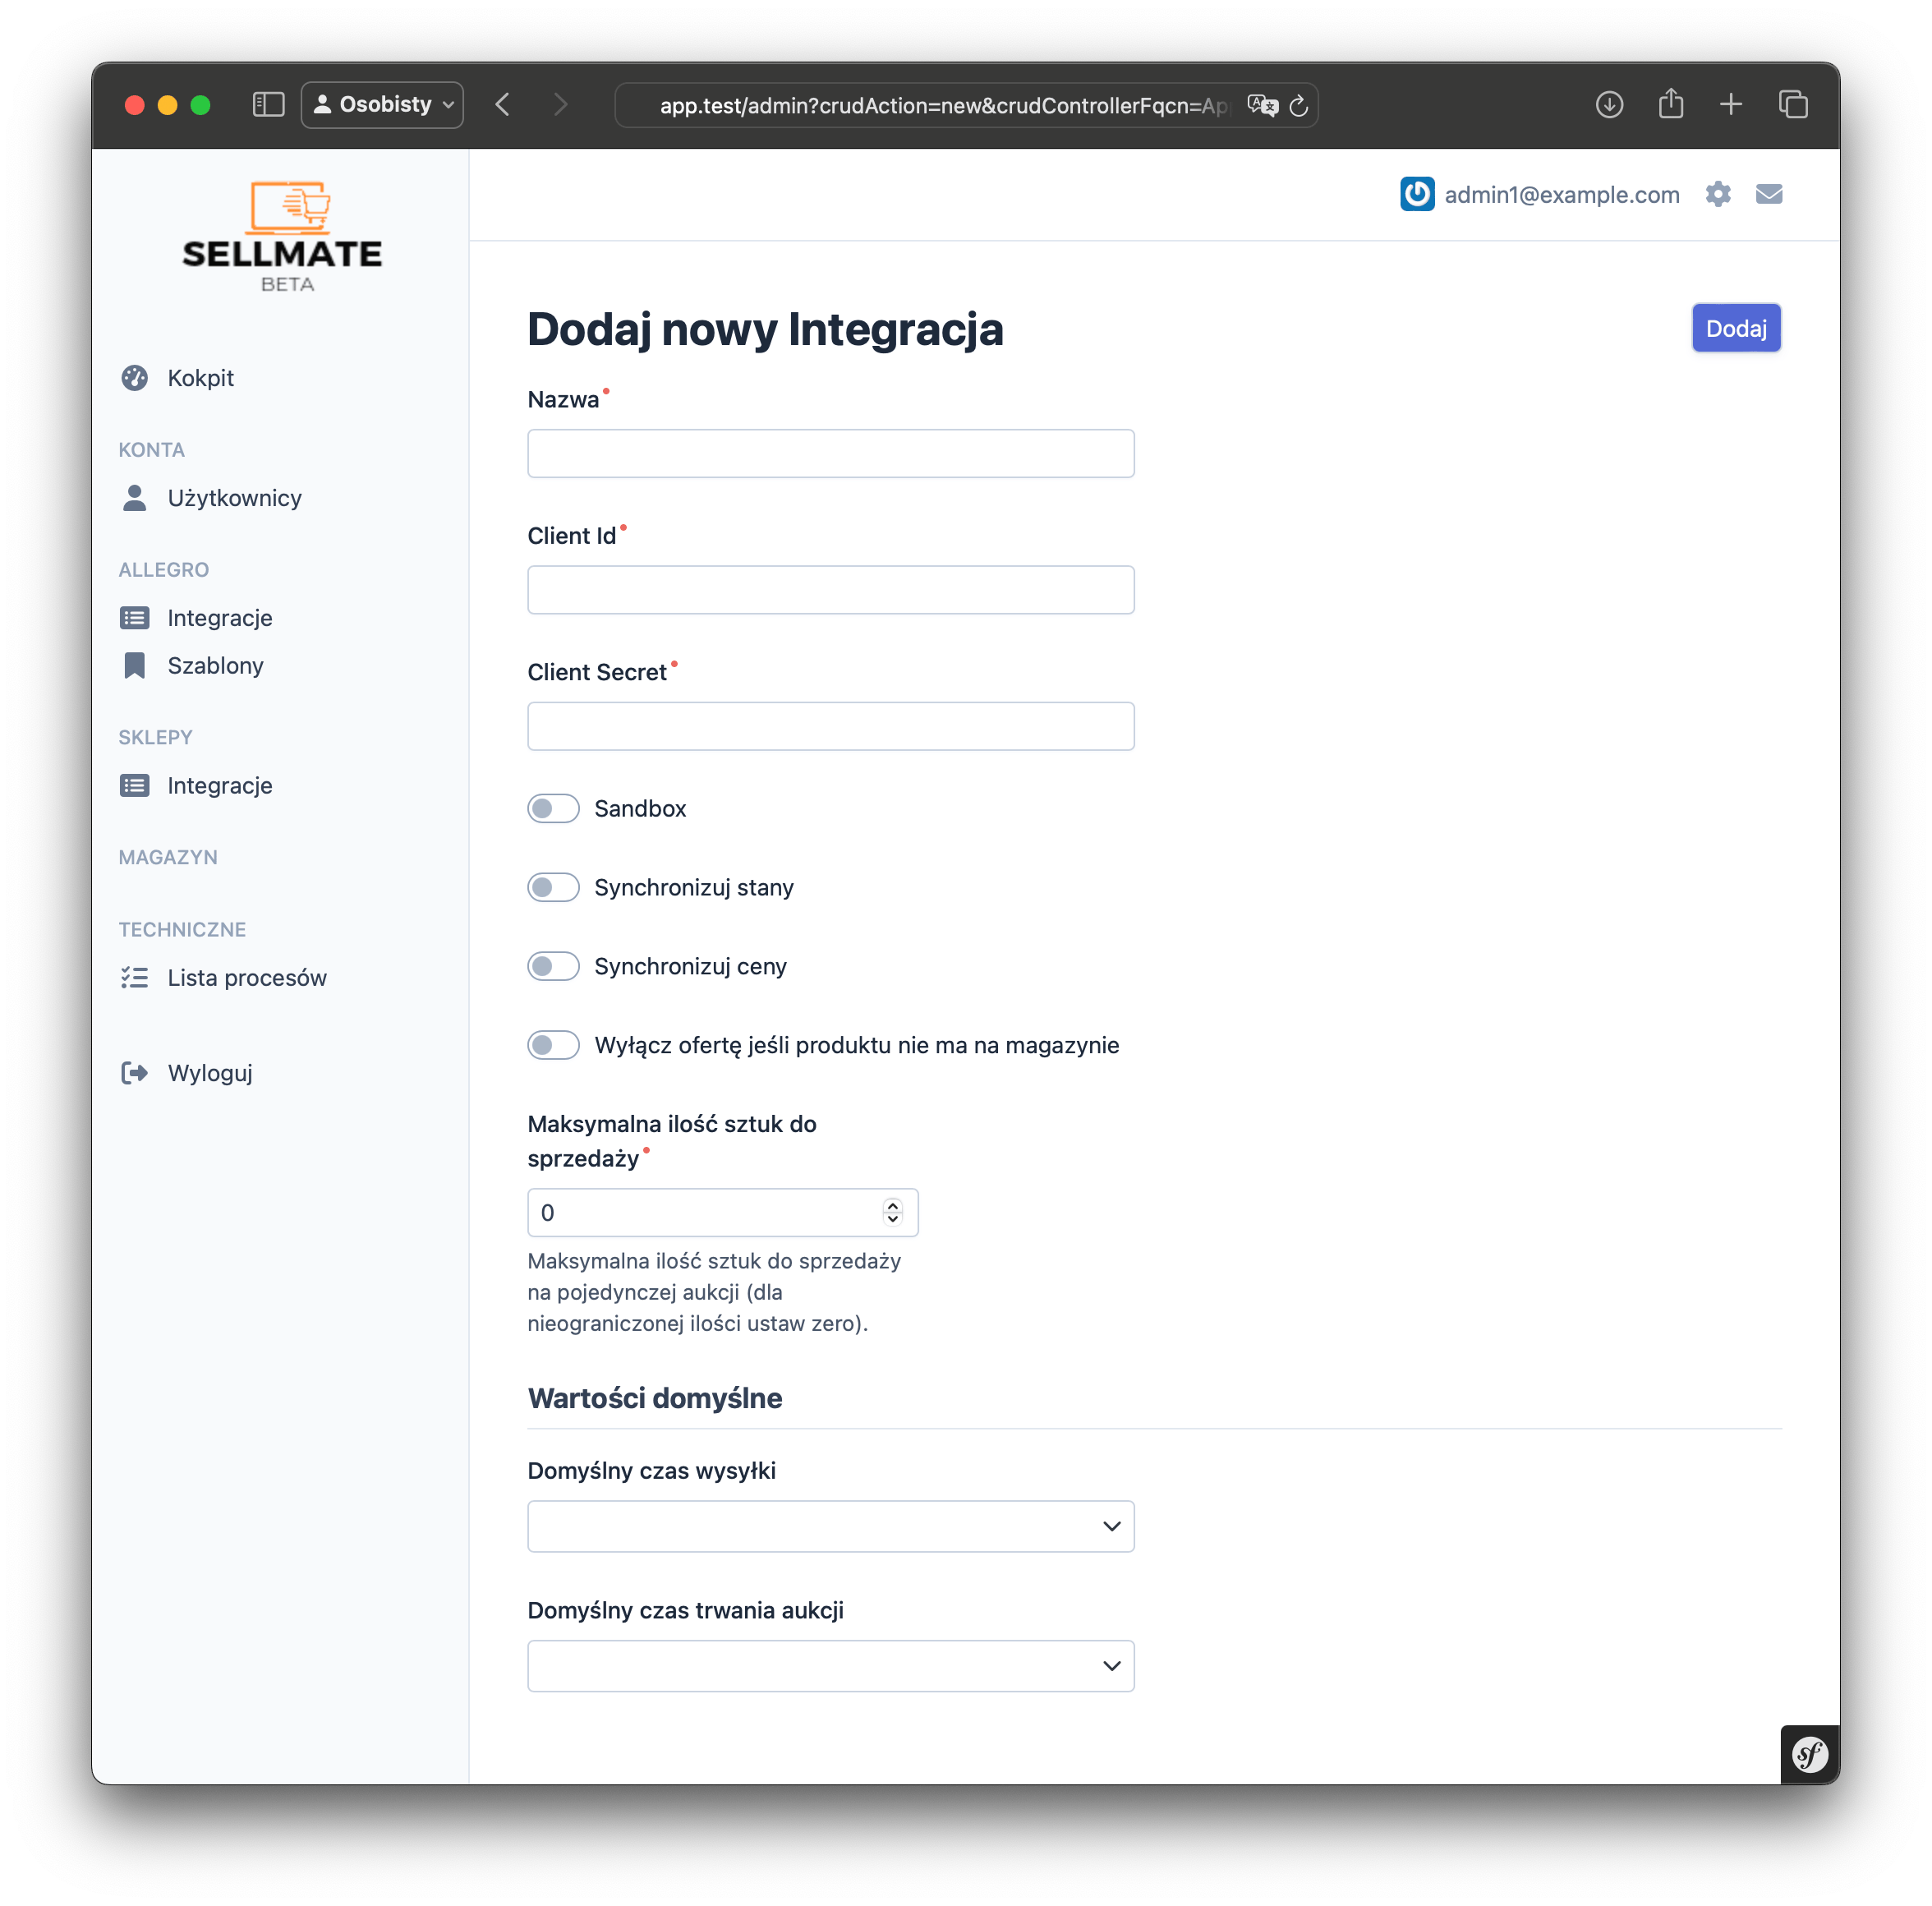Click the Wyloguj logout icon
The height and width of the screenshot is (1906, 1932).
[x=135, y=1073]
